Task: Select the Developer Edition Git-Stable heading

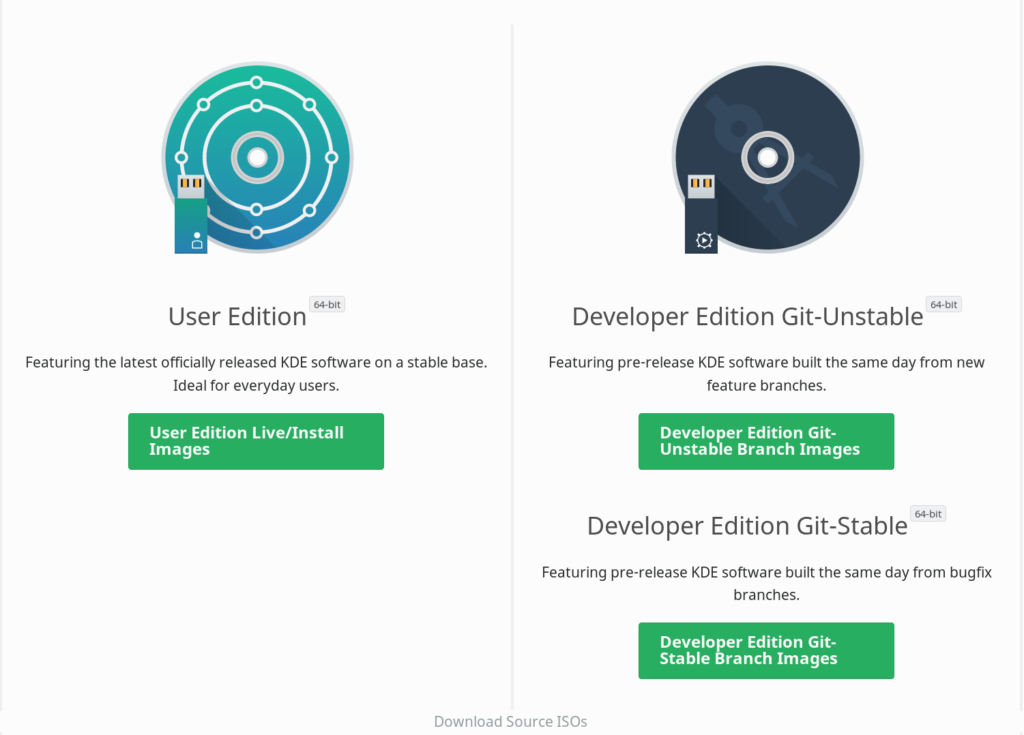Action: pyautogui.click(x=747, y=526)
